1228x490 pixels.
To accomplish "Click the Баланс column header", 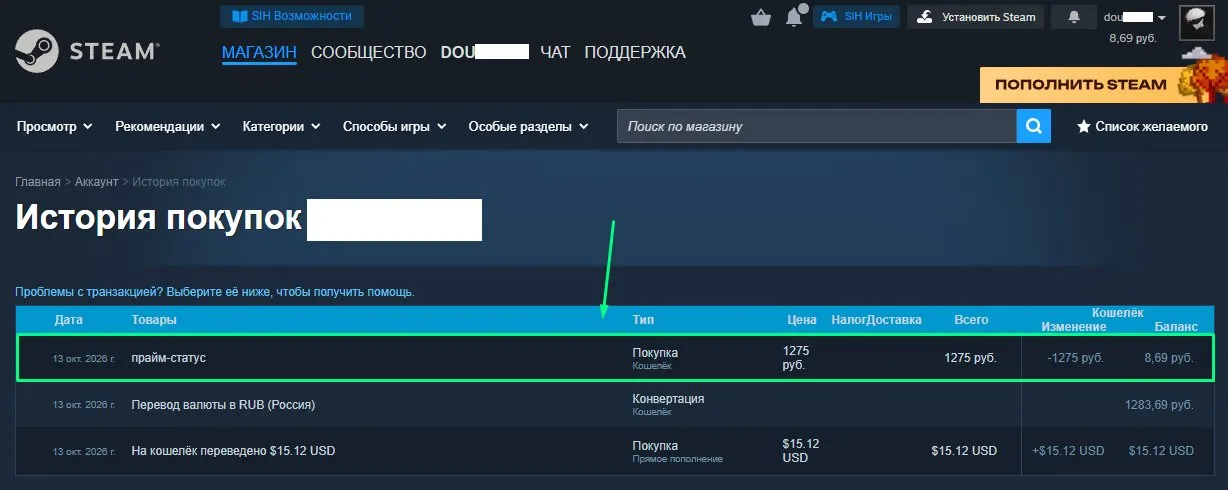I will coord(1175,327).
